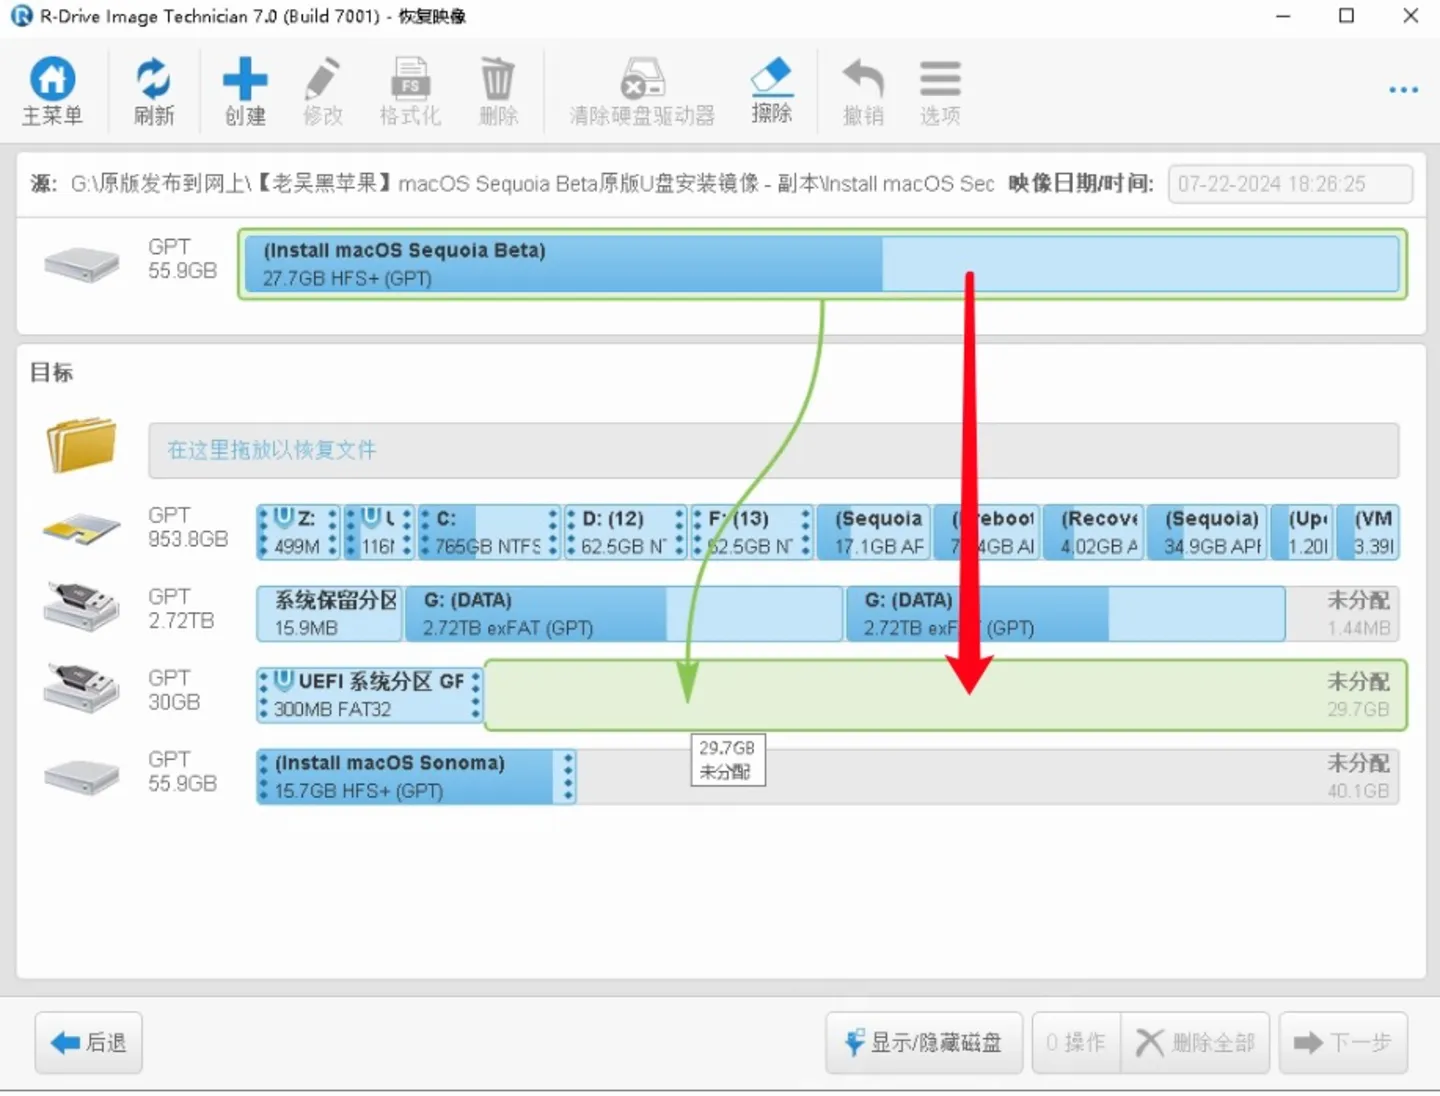The image size is (1440, 1096).
Task: Click the 修改 (Modify) pencil icon
Action: pyautogui.click(x=322, y=90)
